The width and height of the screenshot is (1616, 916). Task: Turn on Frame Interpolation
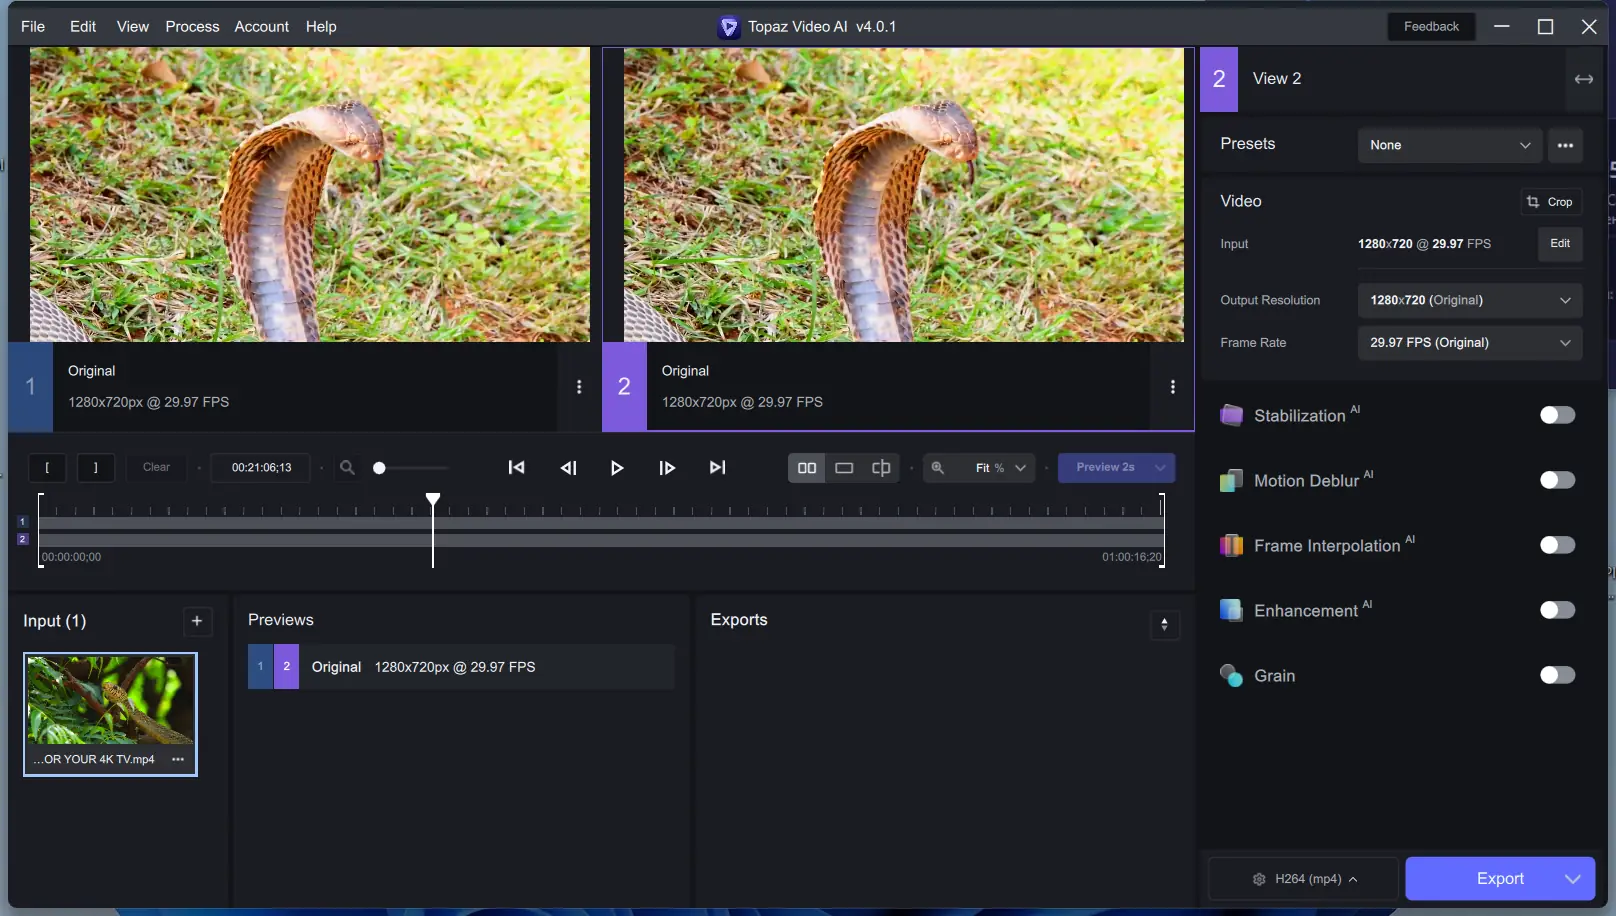(1556, 545)
